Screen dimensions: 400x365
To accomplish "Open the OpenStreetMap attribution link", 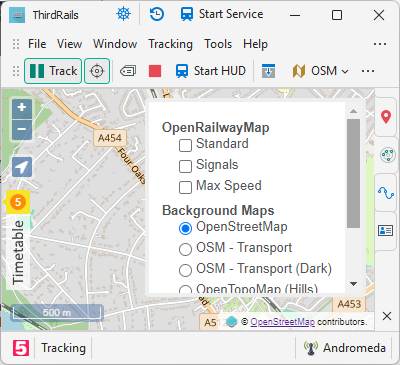I will pyautogui.click(x=282, y=322).
